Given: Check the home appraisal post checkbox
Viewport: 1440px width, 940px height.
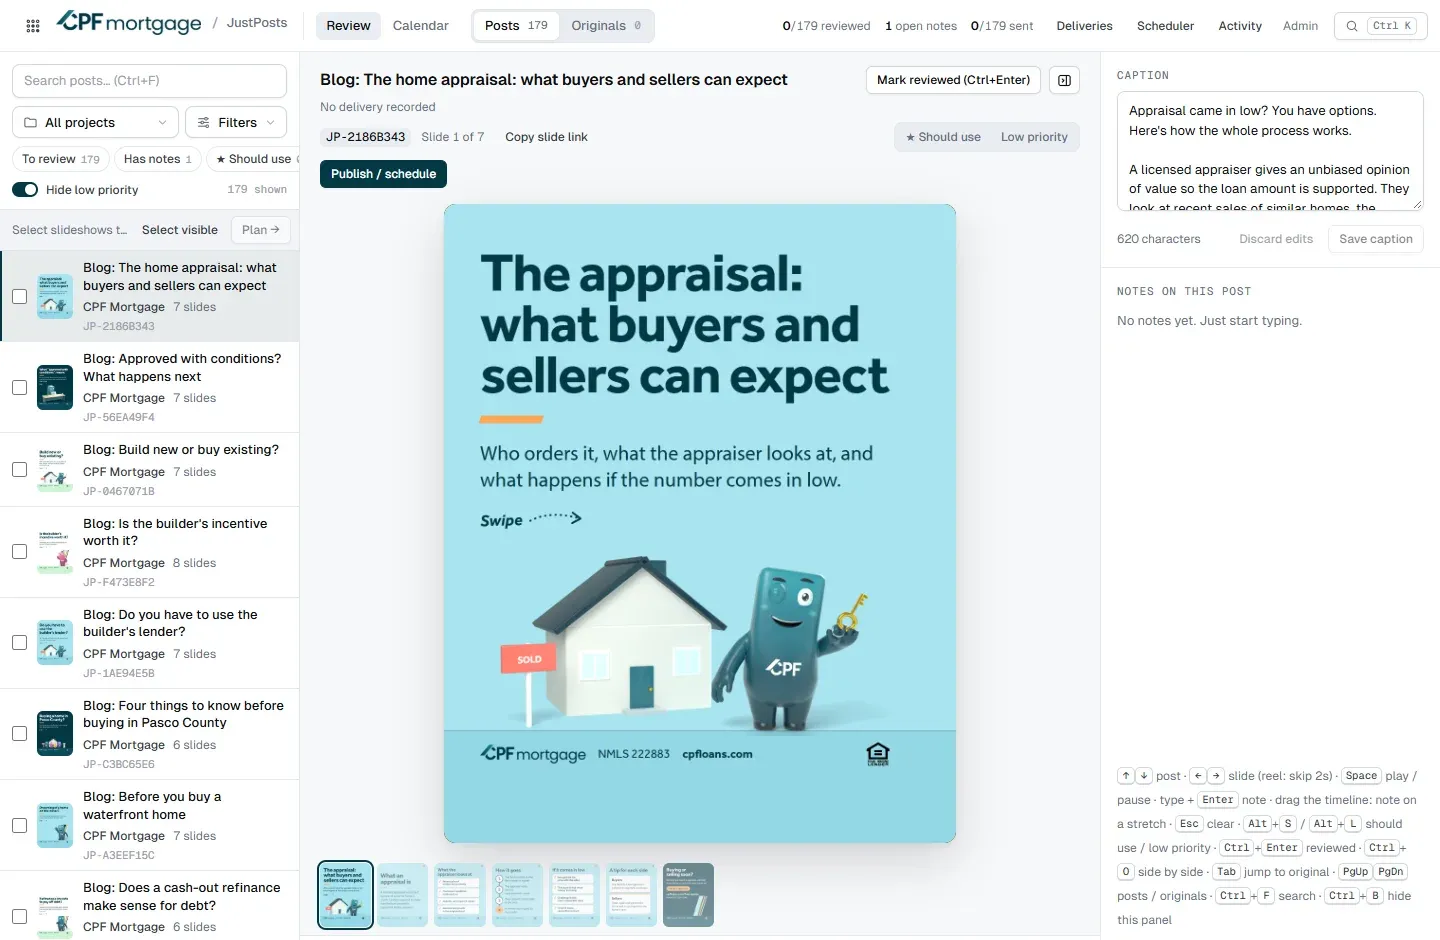Looking at the screenshot, I should [19, 296].
